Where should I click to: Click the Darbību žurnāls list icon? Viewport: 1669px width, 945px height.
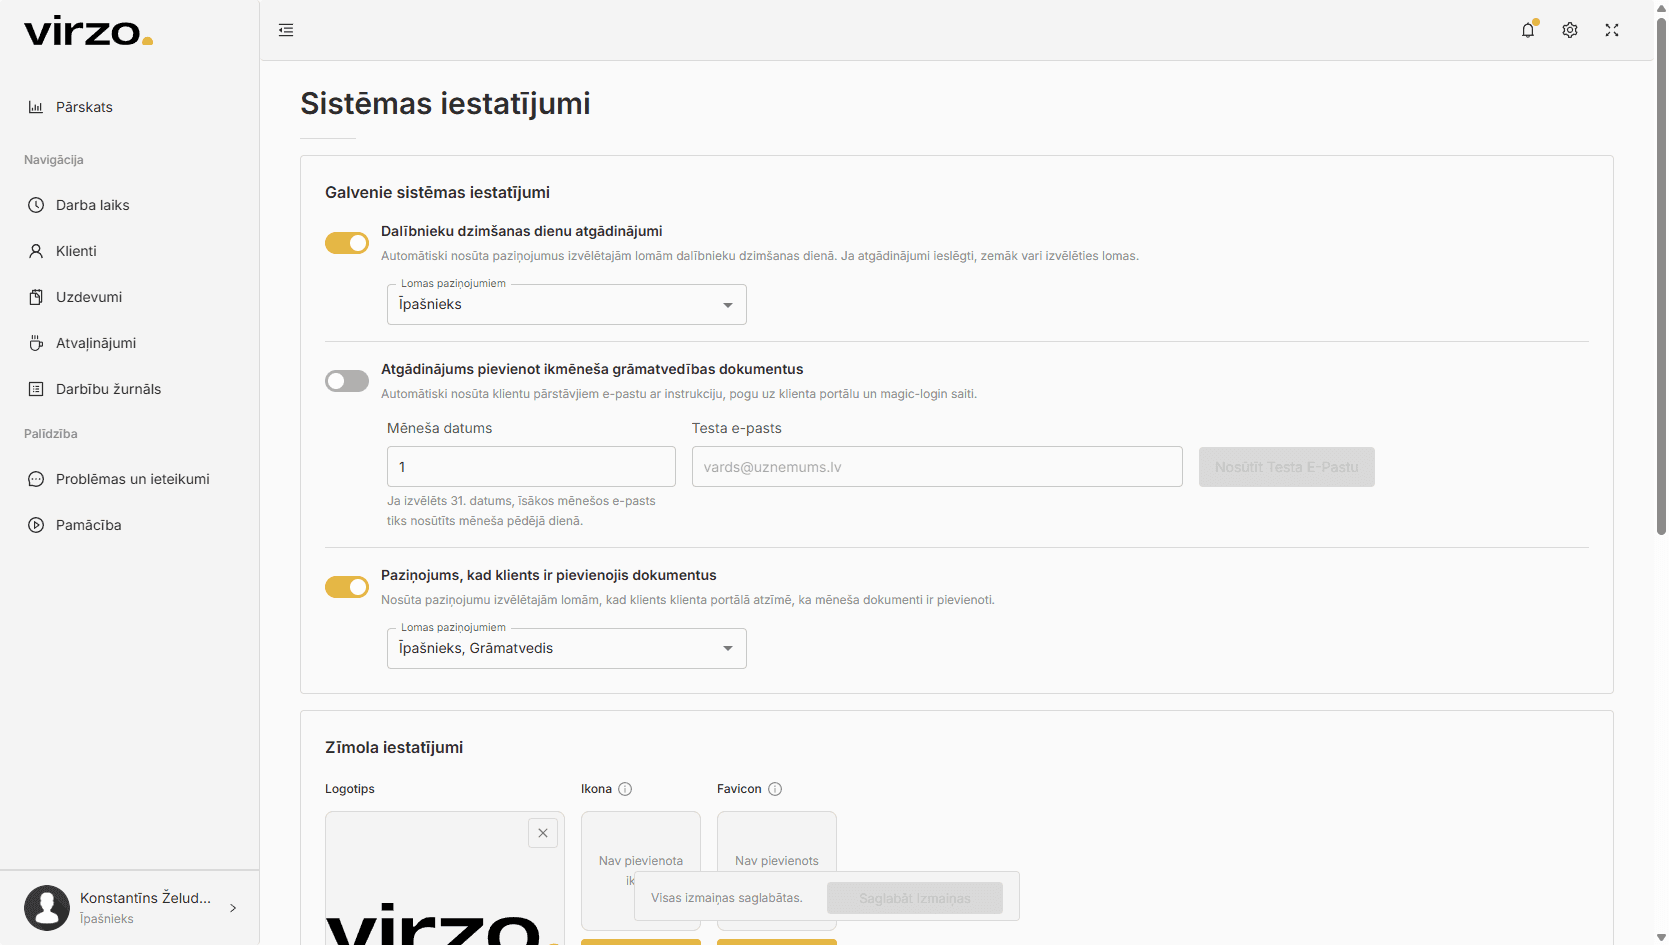36,389
